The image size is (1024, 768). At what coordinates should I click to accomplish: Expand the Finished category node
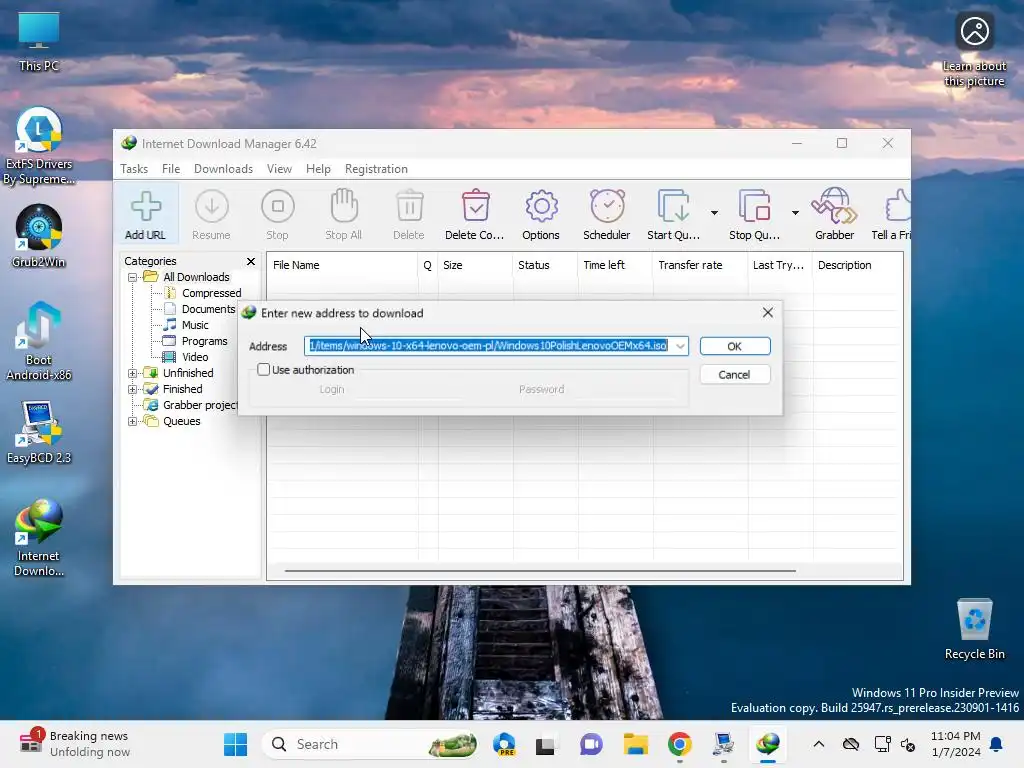[x=133, y=389]
